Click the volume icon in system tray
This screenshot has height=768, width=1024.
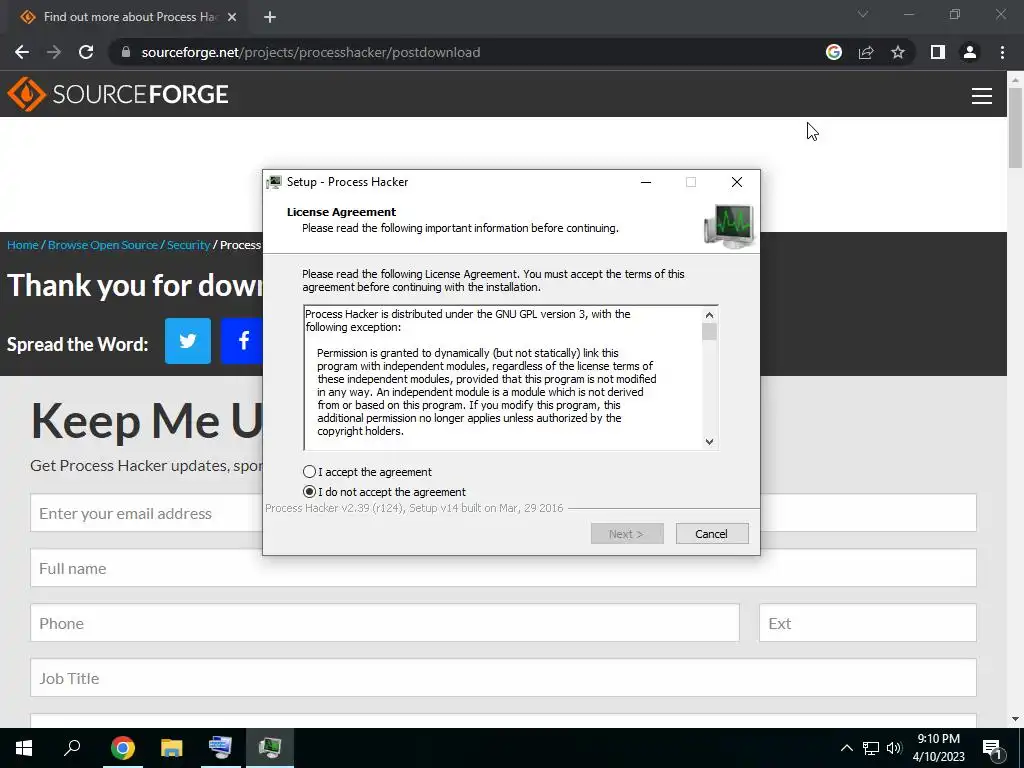pos(894,748)
